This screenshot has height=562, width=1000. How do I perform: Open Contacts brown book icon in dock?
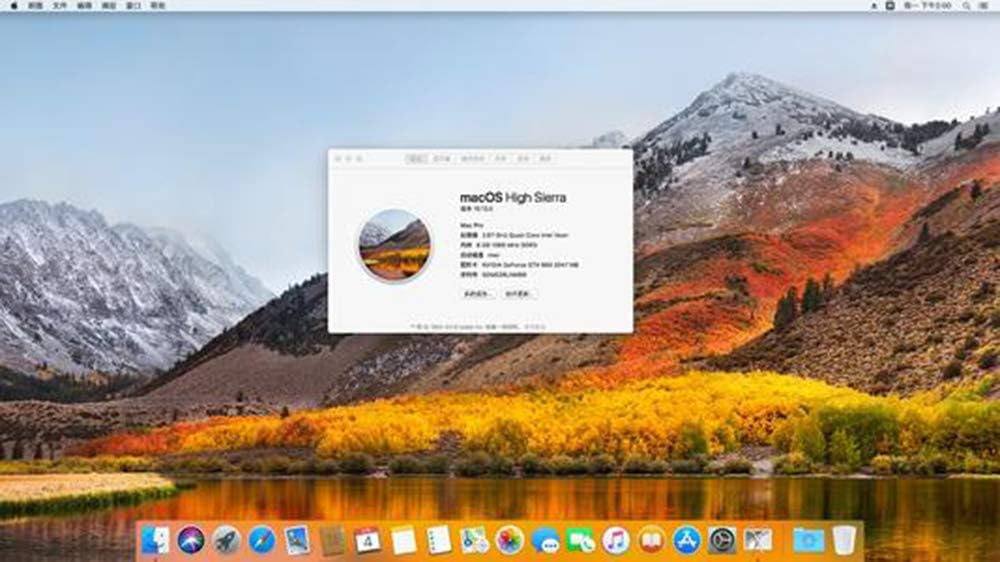[332, 540]
